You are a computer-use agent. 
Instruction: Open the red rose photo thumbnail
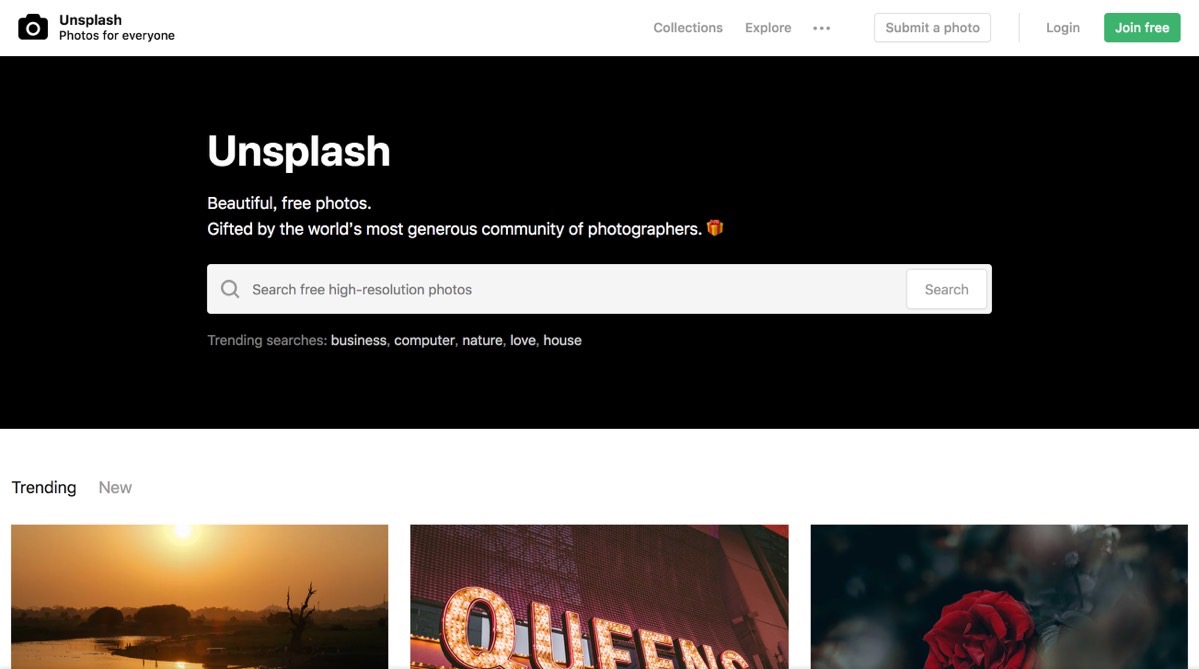tap(999, 596)
